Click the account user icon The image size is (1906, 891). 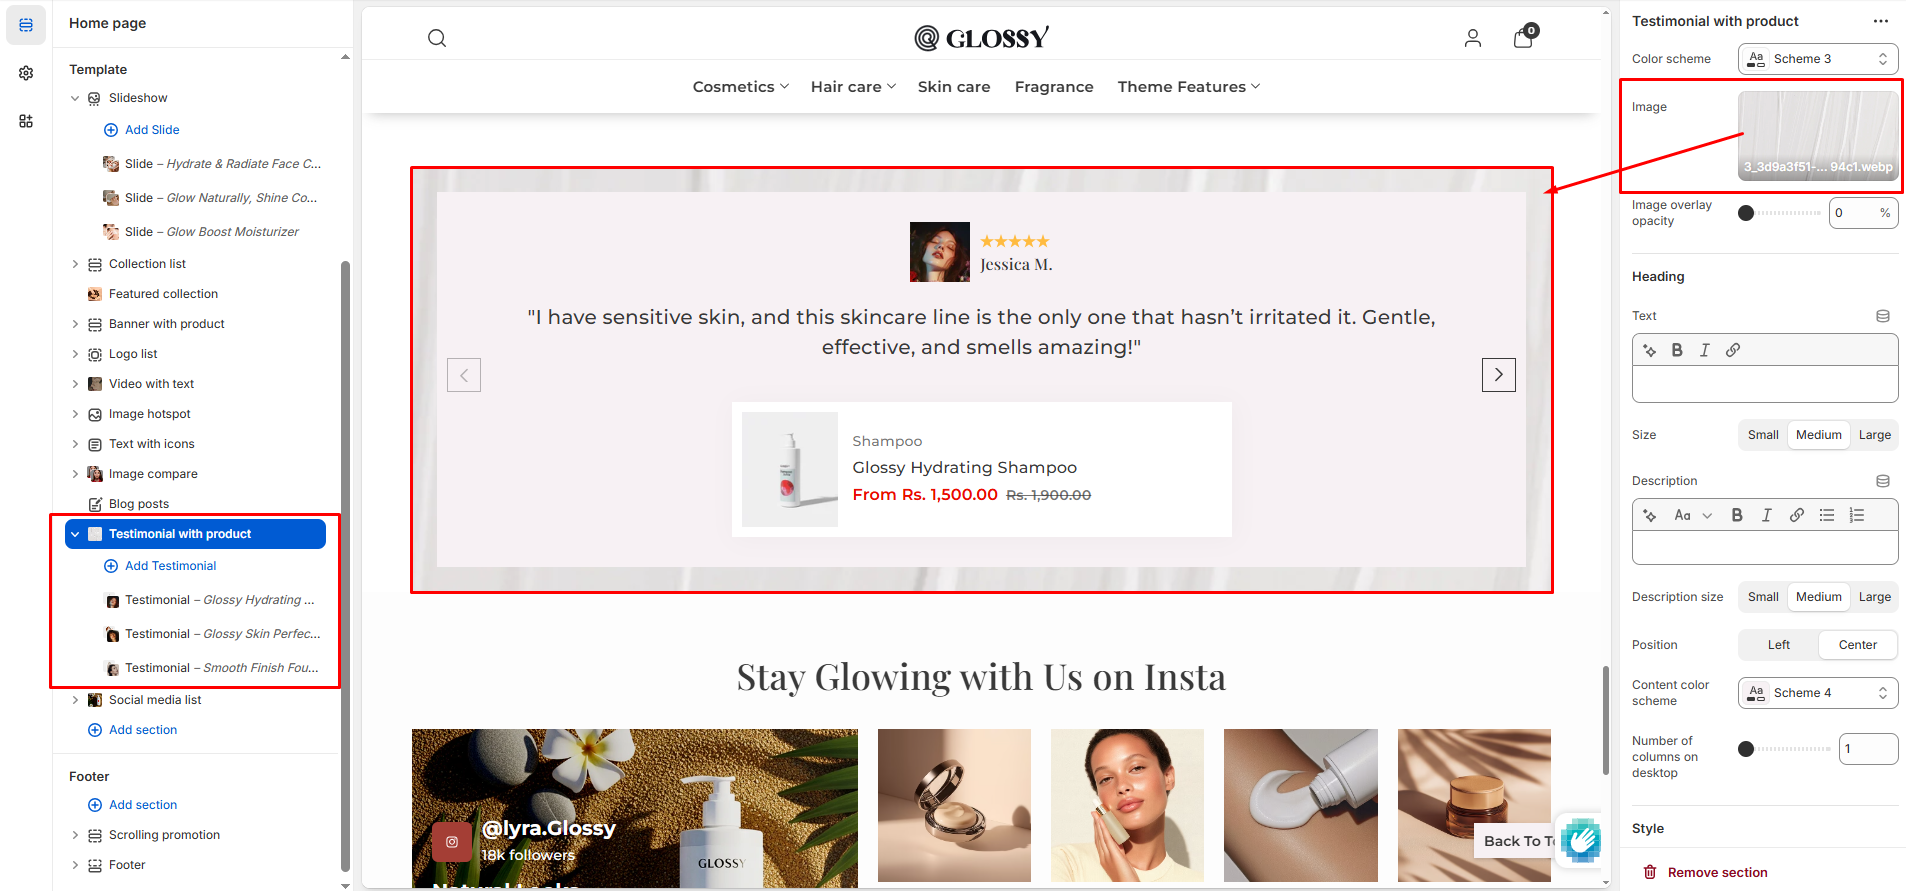tap(1473, 38)
